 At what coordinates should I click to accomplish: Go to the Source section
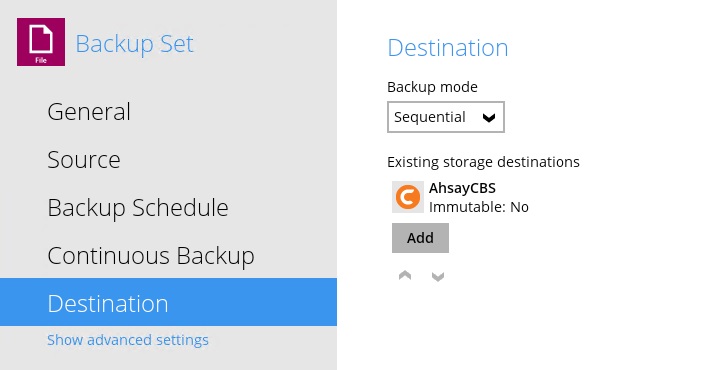coord(84,159)
